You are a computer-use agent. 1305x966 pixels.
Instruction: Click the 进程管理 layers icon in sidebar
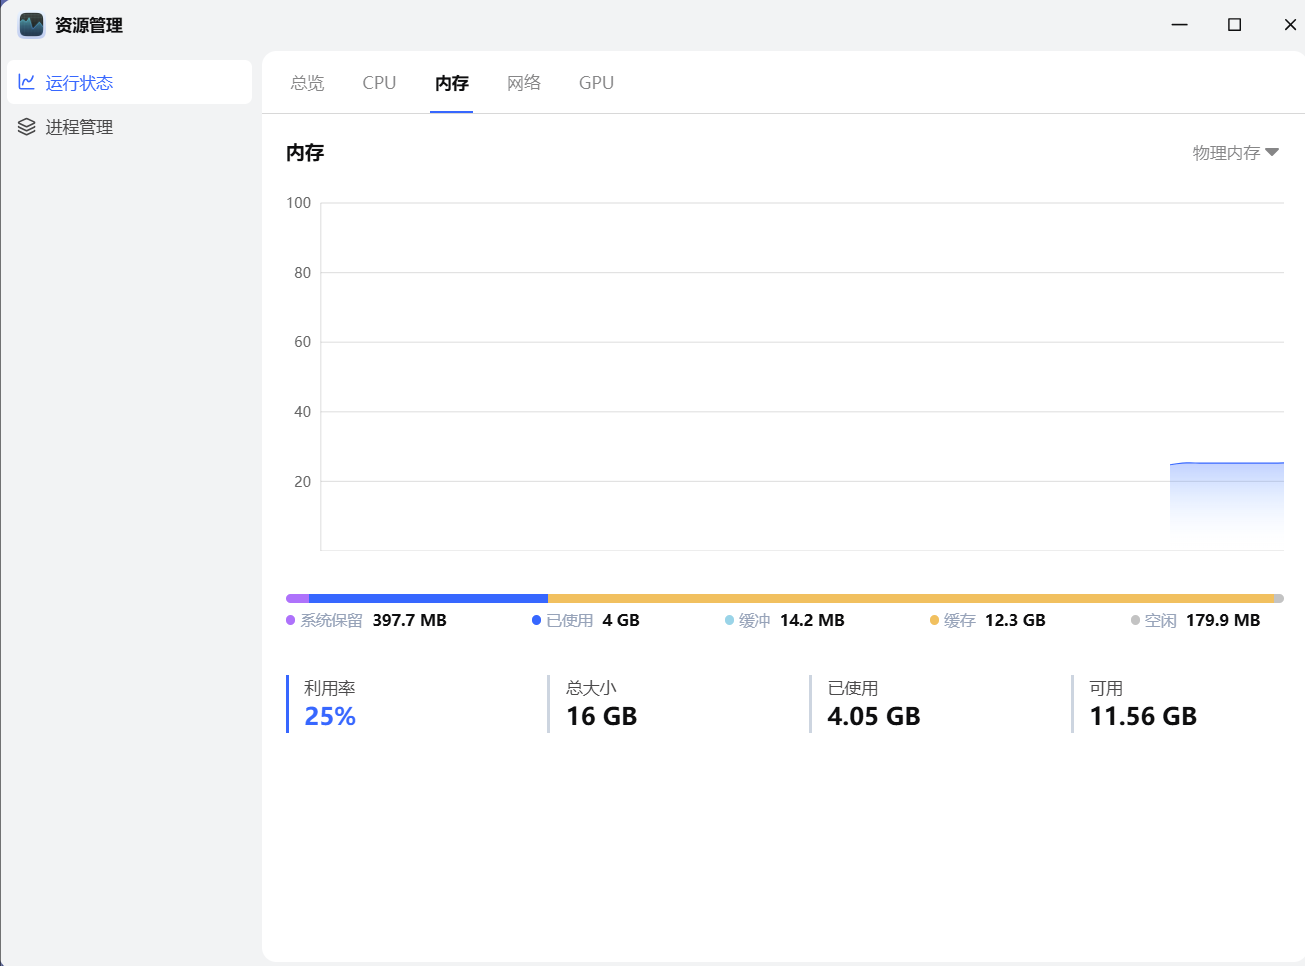27,127
